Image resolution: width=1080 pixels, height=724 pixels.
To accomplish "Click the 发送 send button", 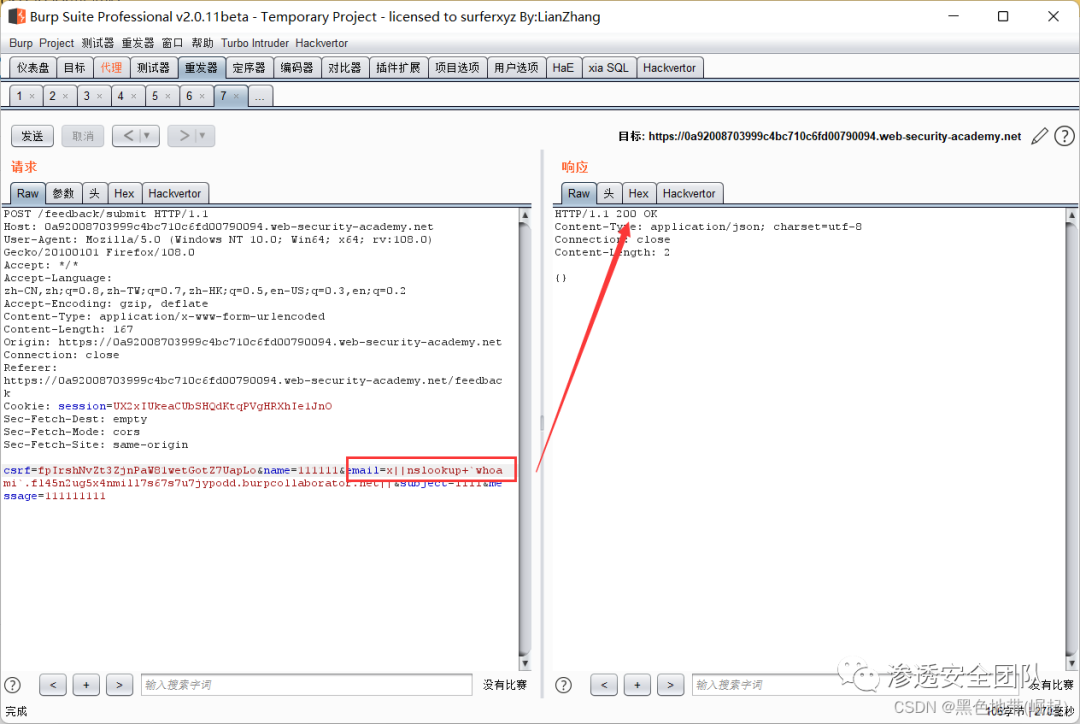I will 32,136.
